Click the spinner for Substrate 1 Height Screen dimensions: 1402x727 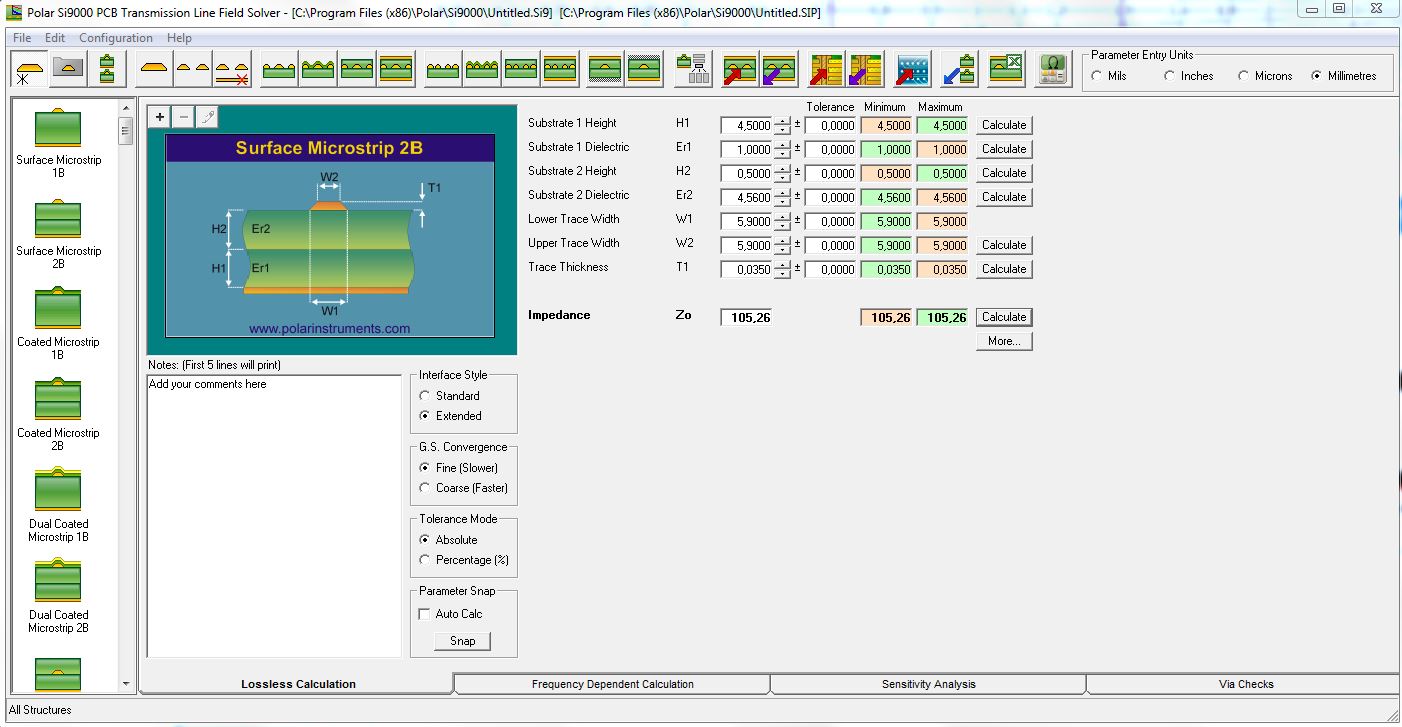(782, 126)
